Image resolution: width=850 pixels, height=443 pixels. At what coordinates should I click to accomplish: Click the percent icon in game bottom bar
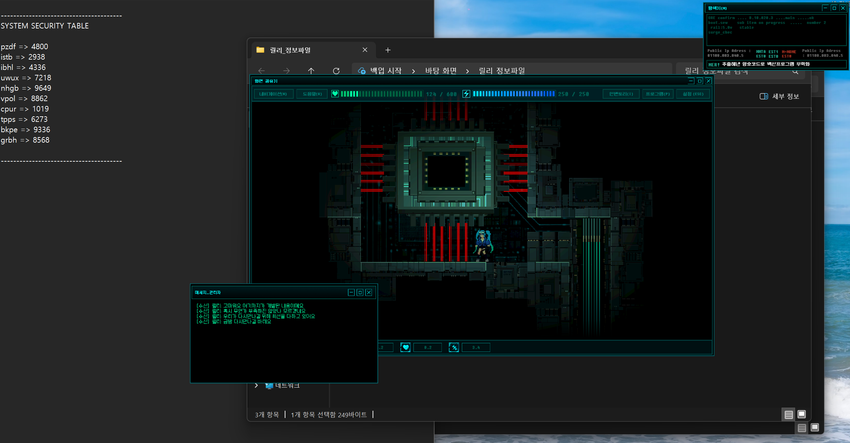click(x=454, y=348)
